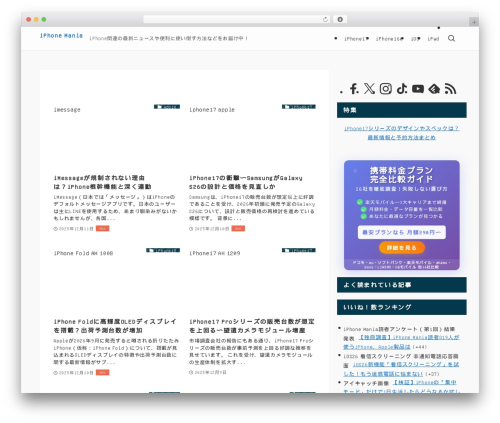
Task: Click the 'いいね！数ランキング' section header
Action: click(402, 307)
